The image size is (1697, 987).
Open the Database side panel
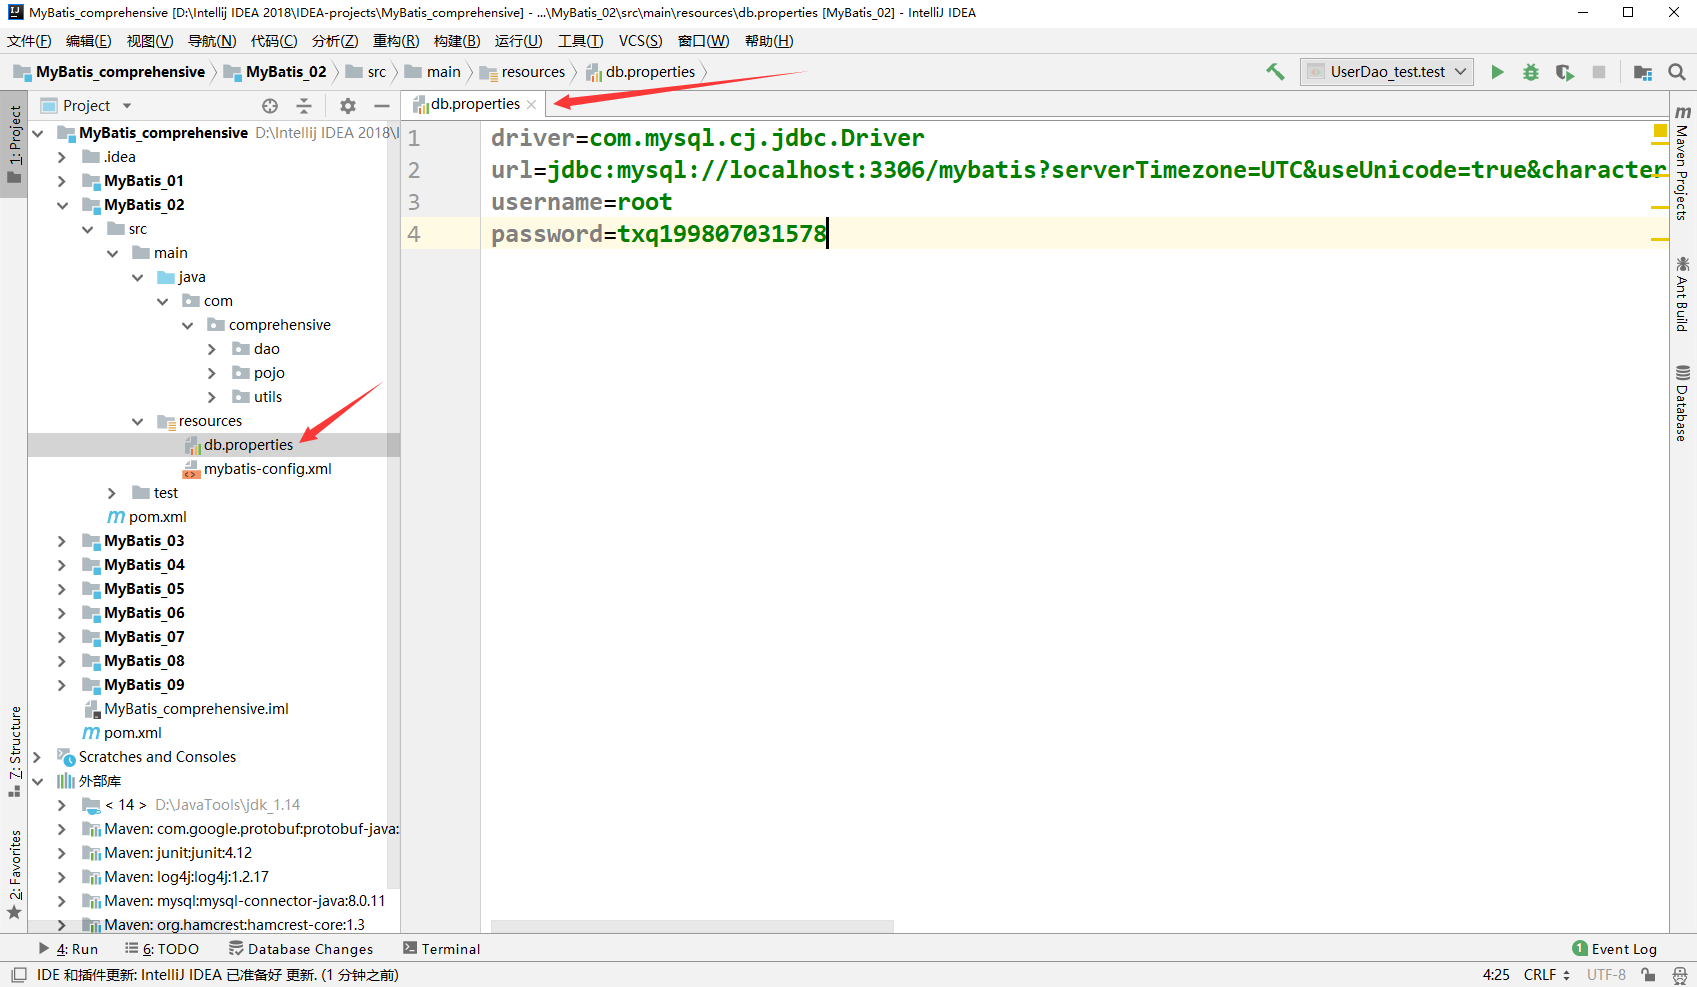point(1683,402)
